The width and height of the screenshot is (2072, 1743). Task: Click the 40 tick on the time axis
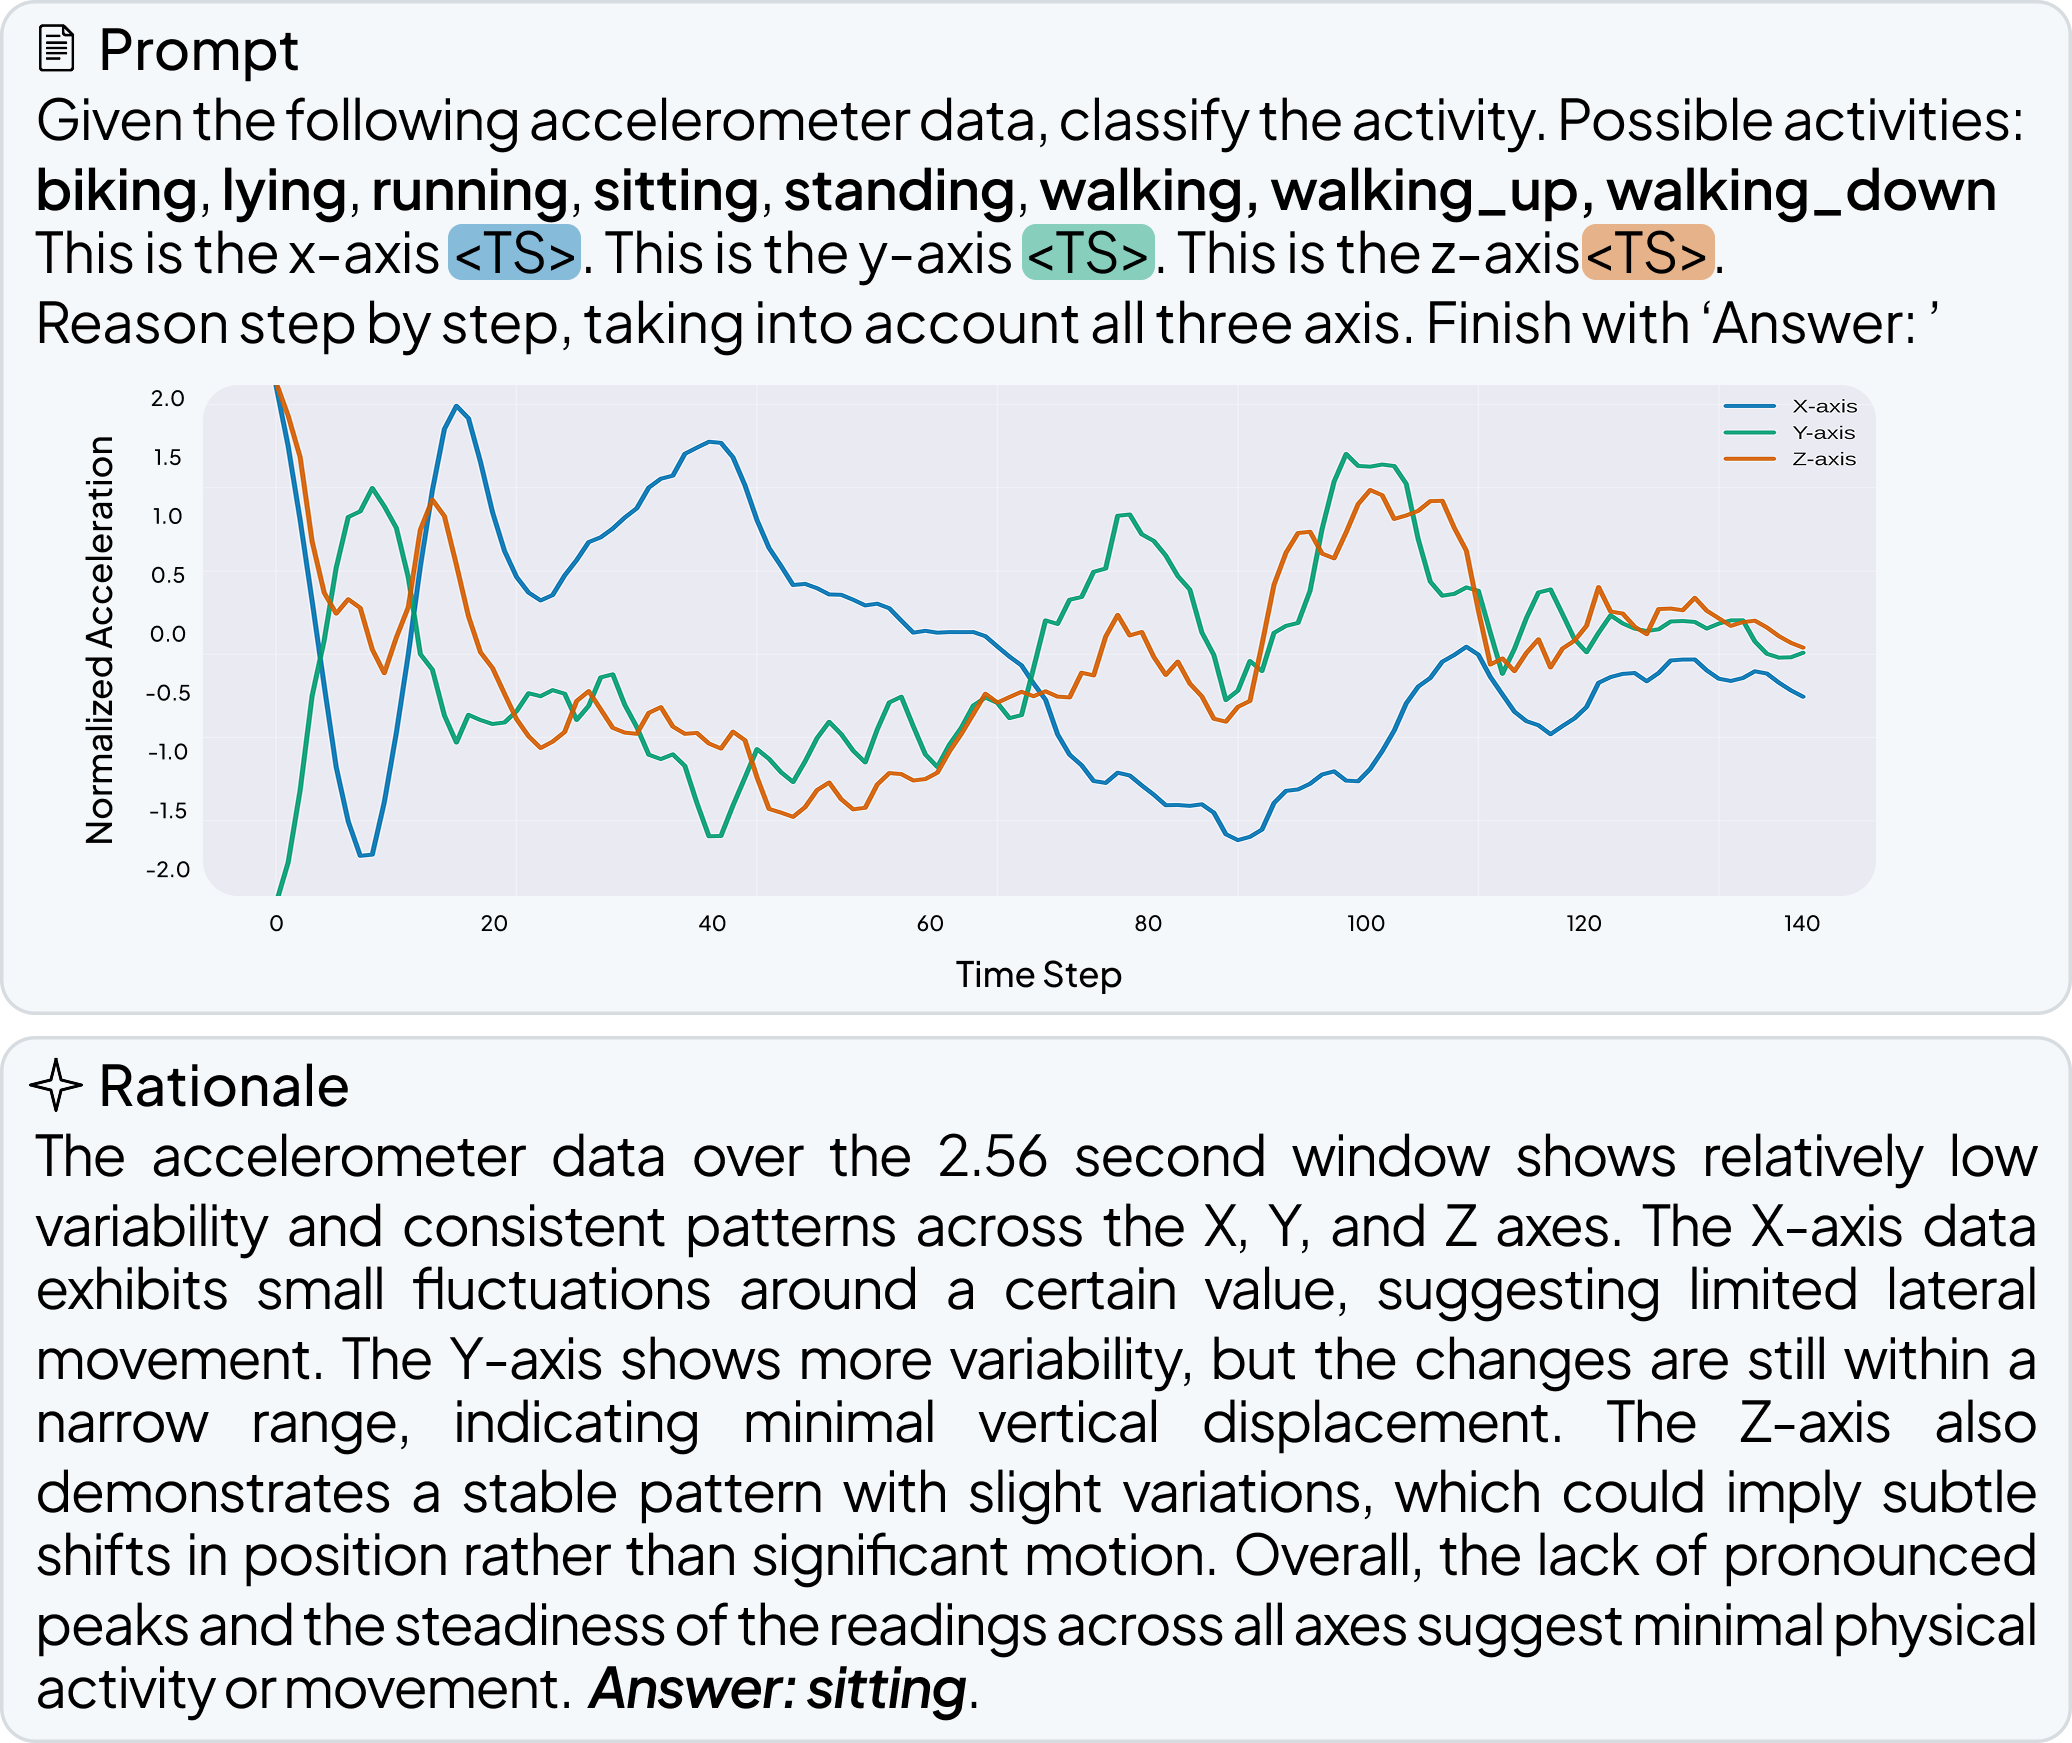click(712, 923)
